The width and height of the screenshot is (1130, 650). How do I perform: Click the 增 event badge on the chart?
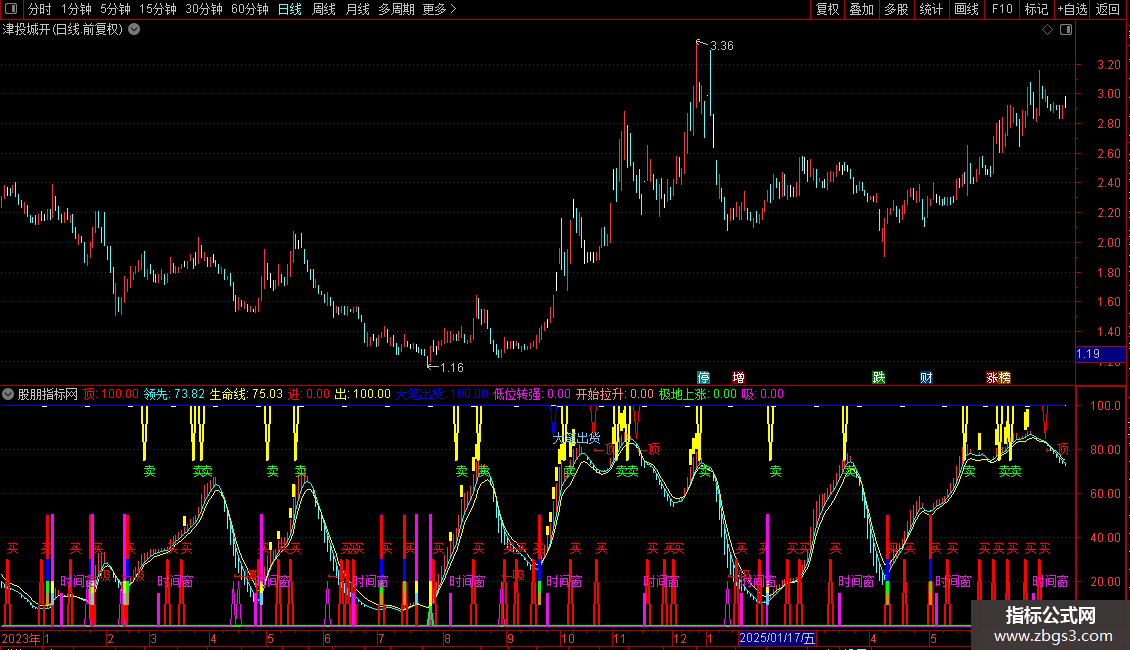738,378
